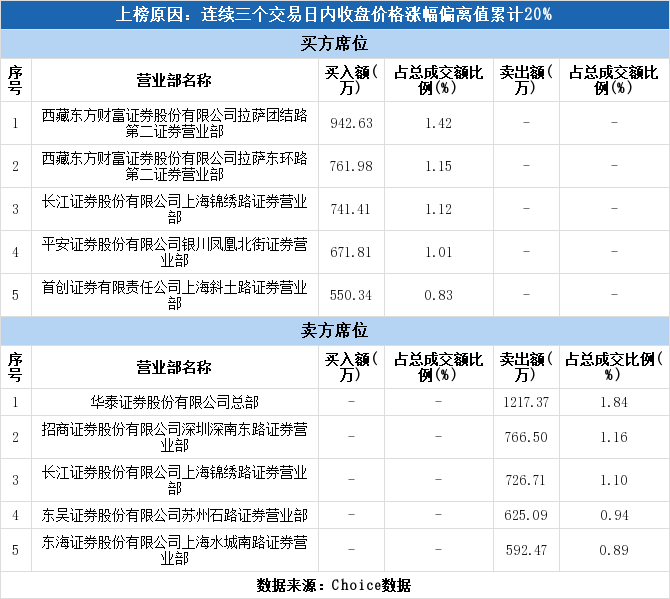Click sell percentage 1.10
The height and width of the screenshot is (599, 670).
[614, 480]
